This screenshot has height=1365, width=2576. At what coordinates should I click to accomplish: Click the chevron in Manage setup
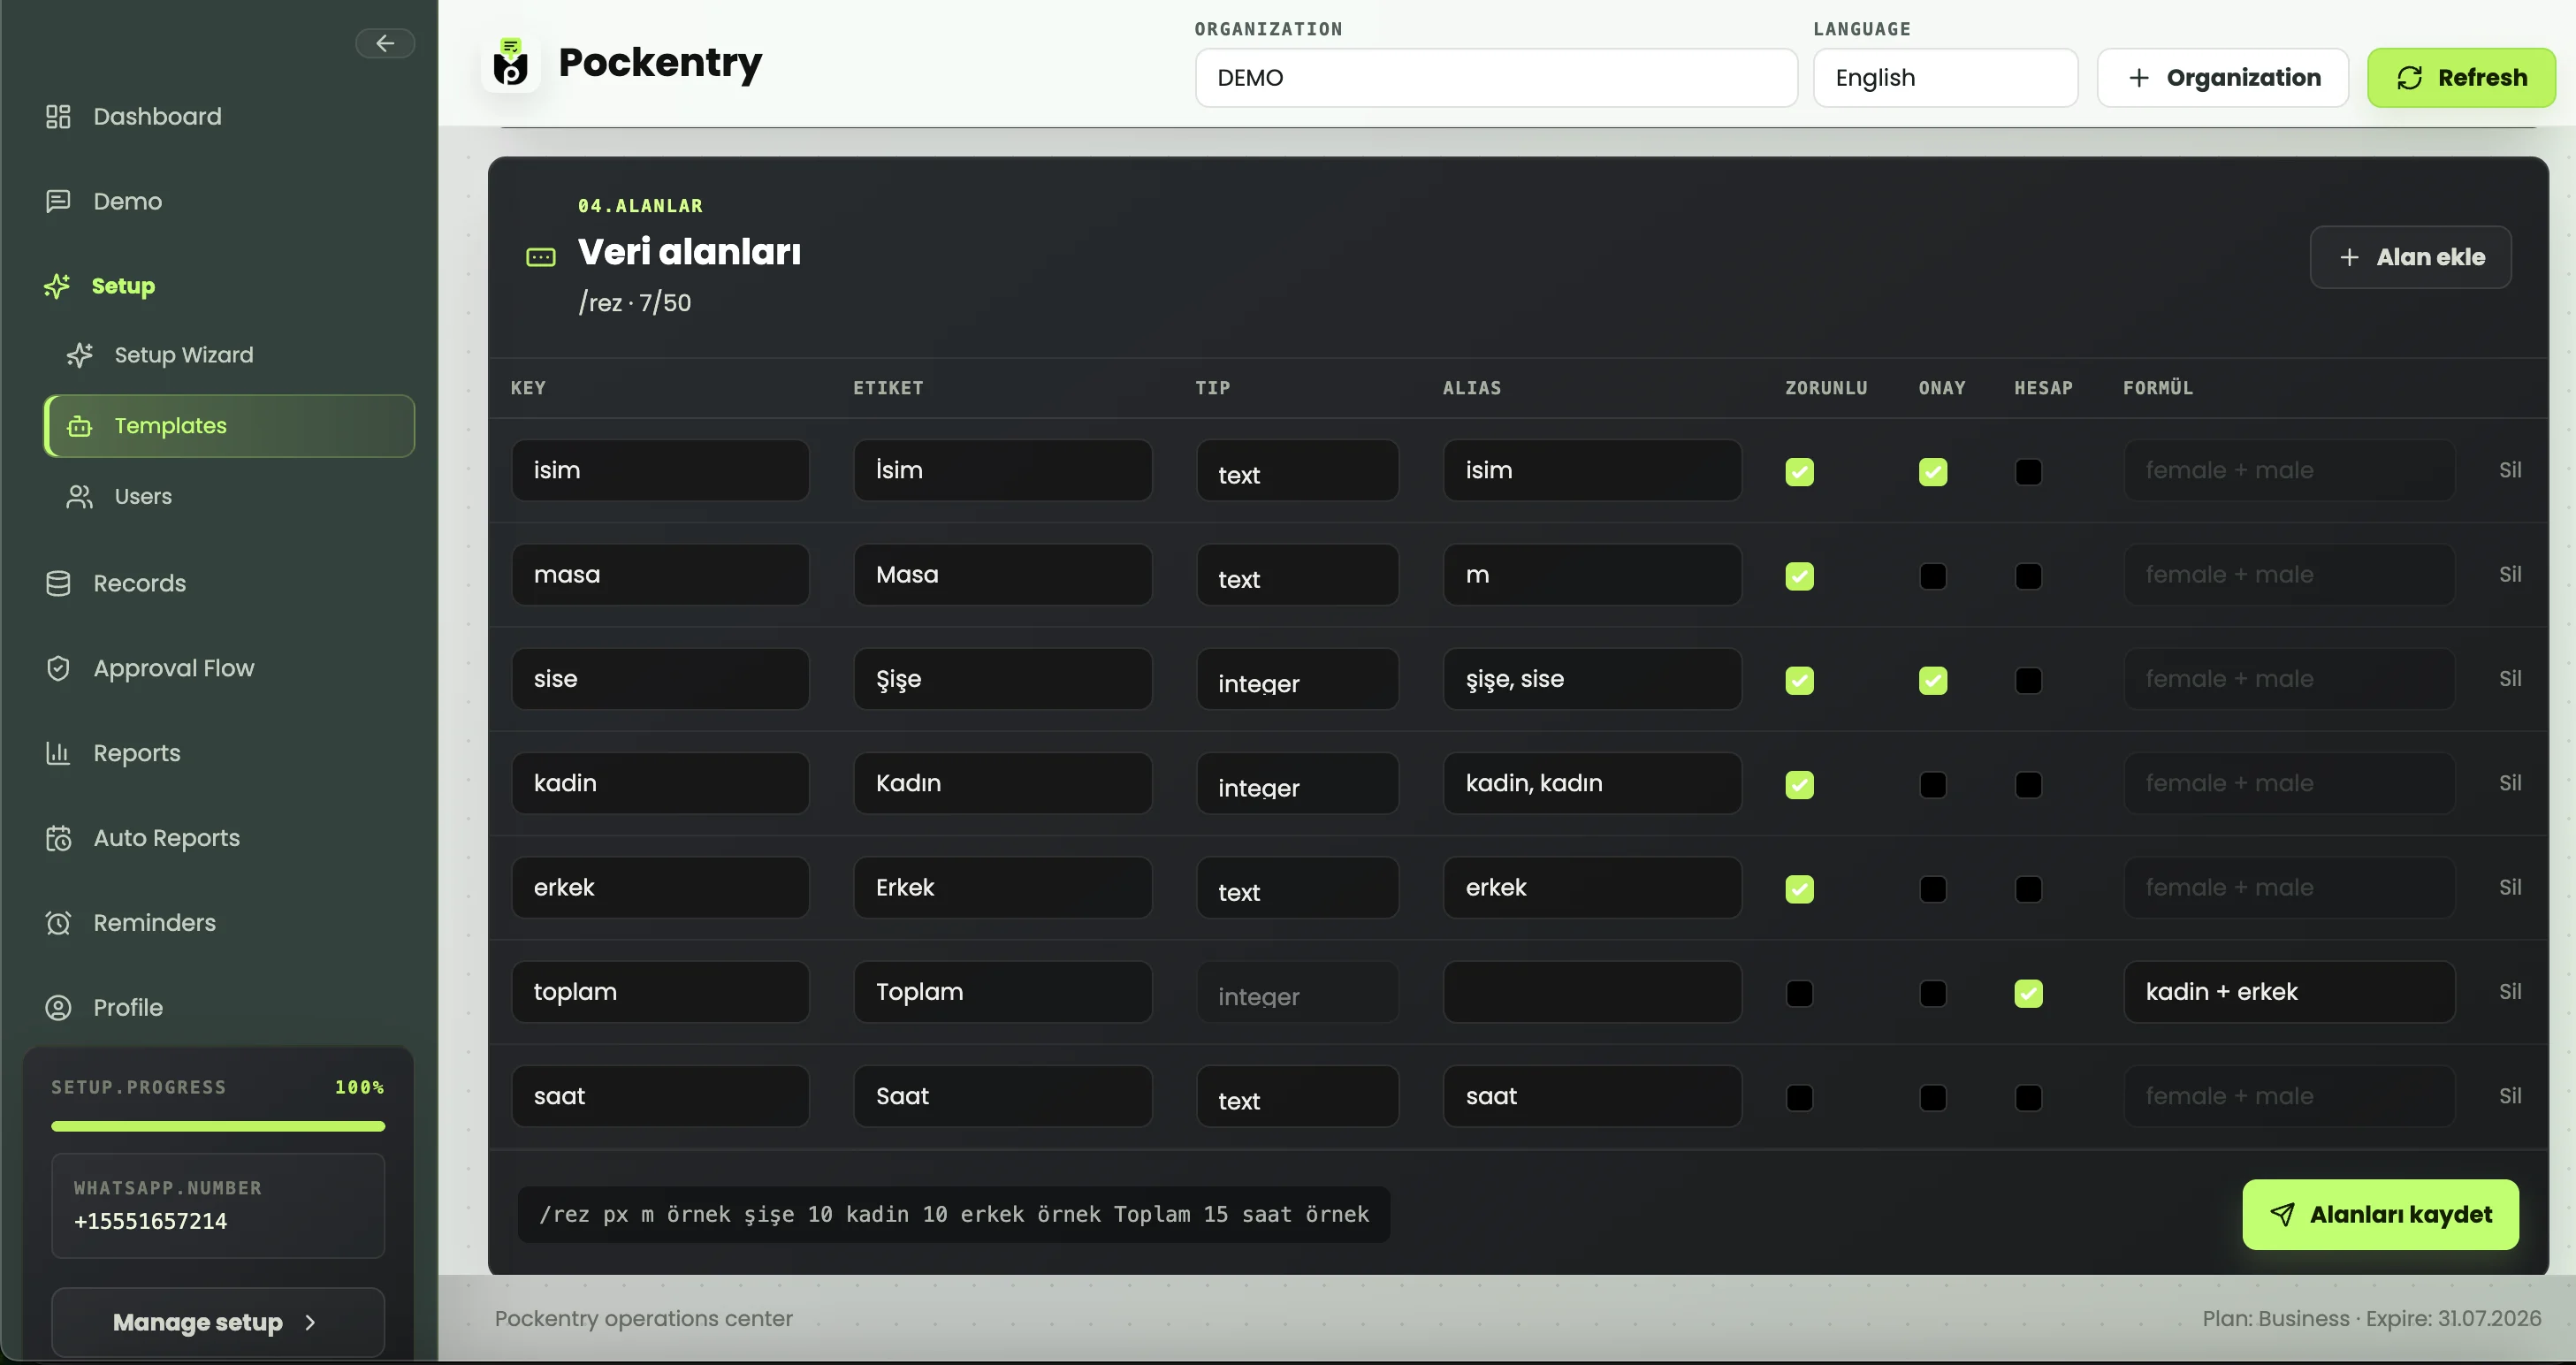click(x=310, y=1322)
